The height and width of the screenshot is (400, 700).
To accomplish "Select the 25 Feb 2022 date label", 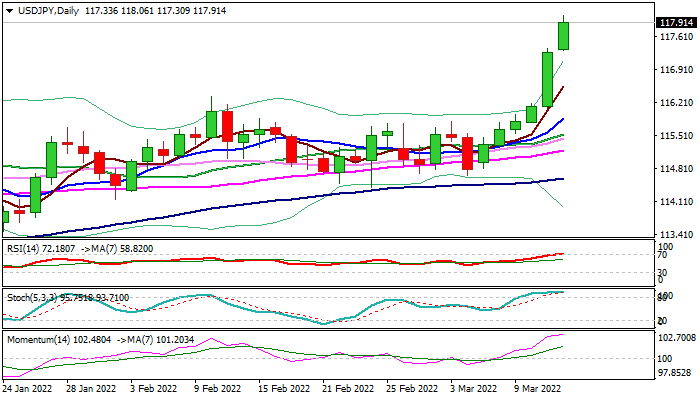I will click(411, 388).
